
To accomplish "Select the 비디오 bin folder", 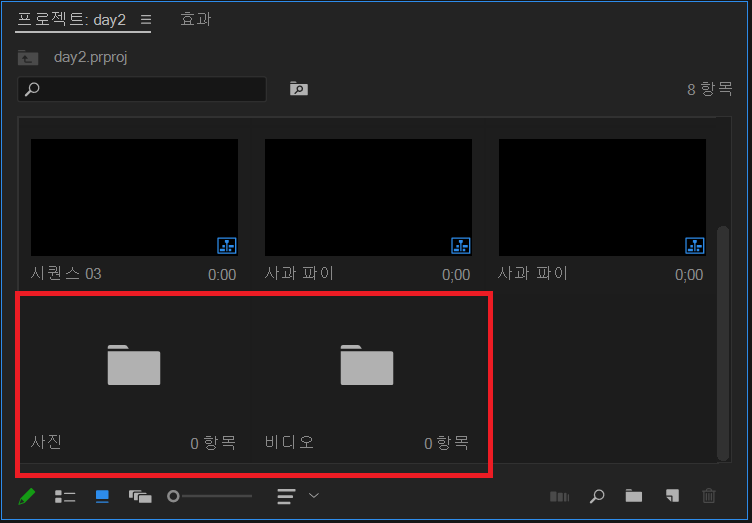I will click(367, 365).
